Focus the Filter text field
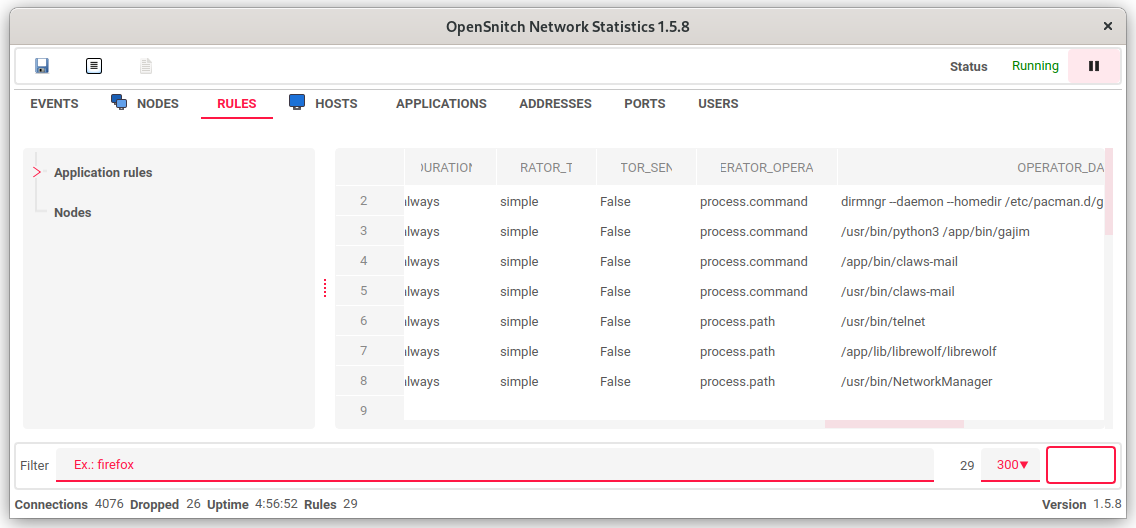 pos(495,465)
